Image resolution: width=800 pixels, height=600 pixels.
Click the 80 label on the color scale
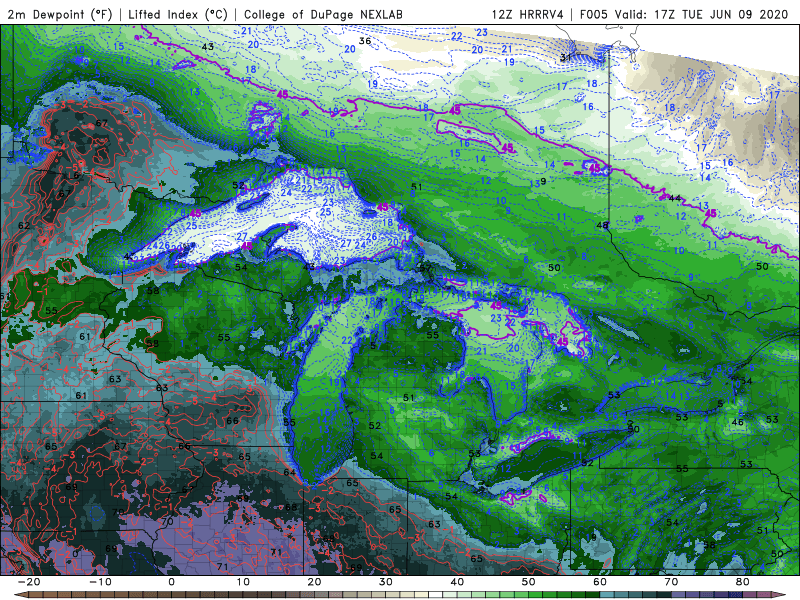(x=743, y=582)
